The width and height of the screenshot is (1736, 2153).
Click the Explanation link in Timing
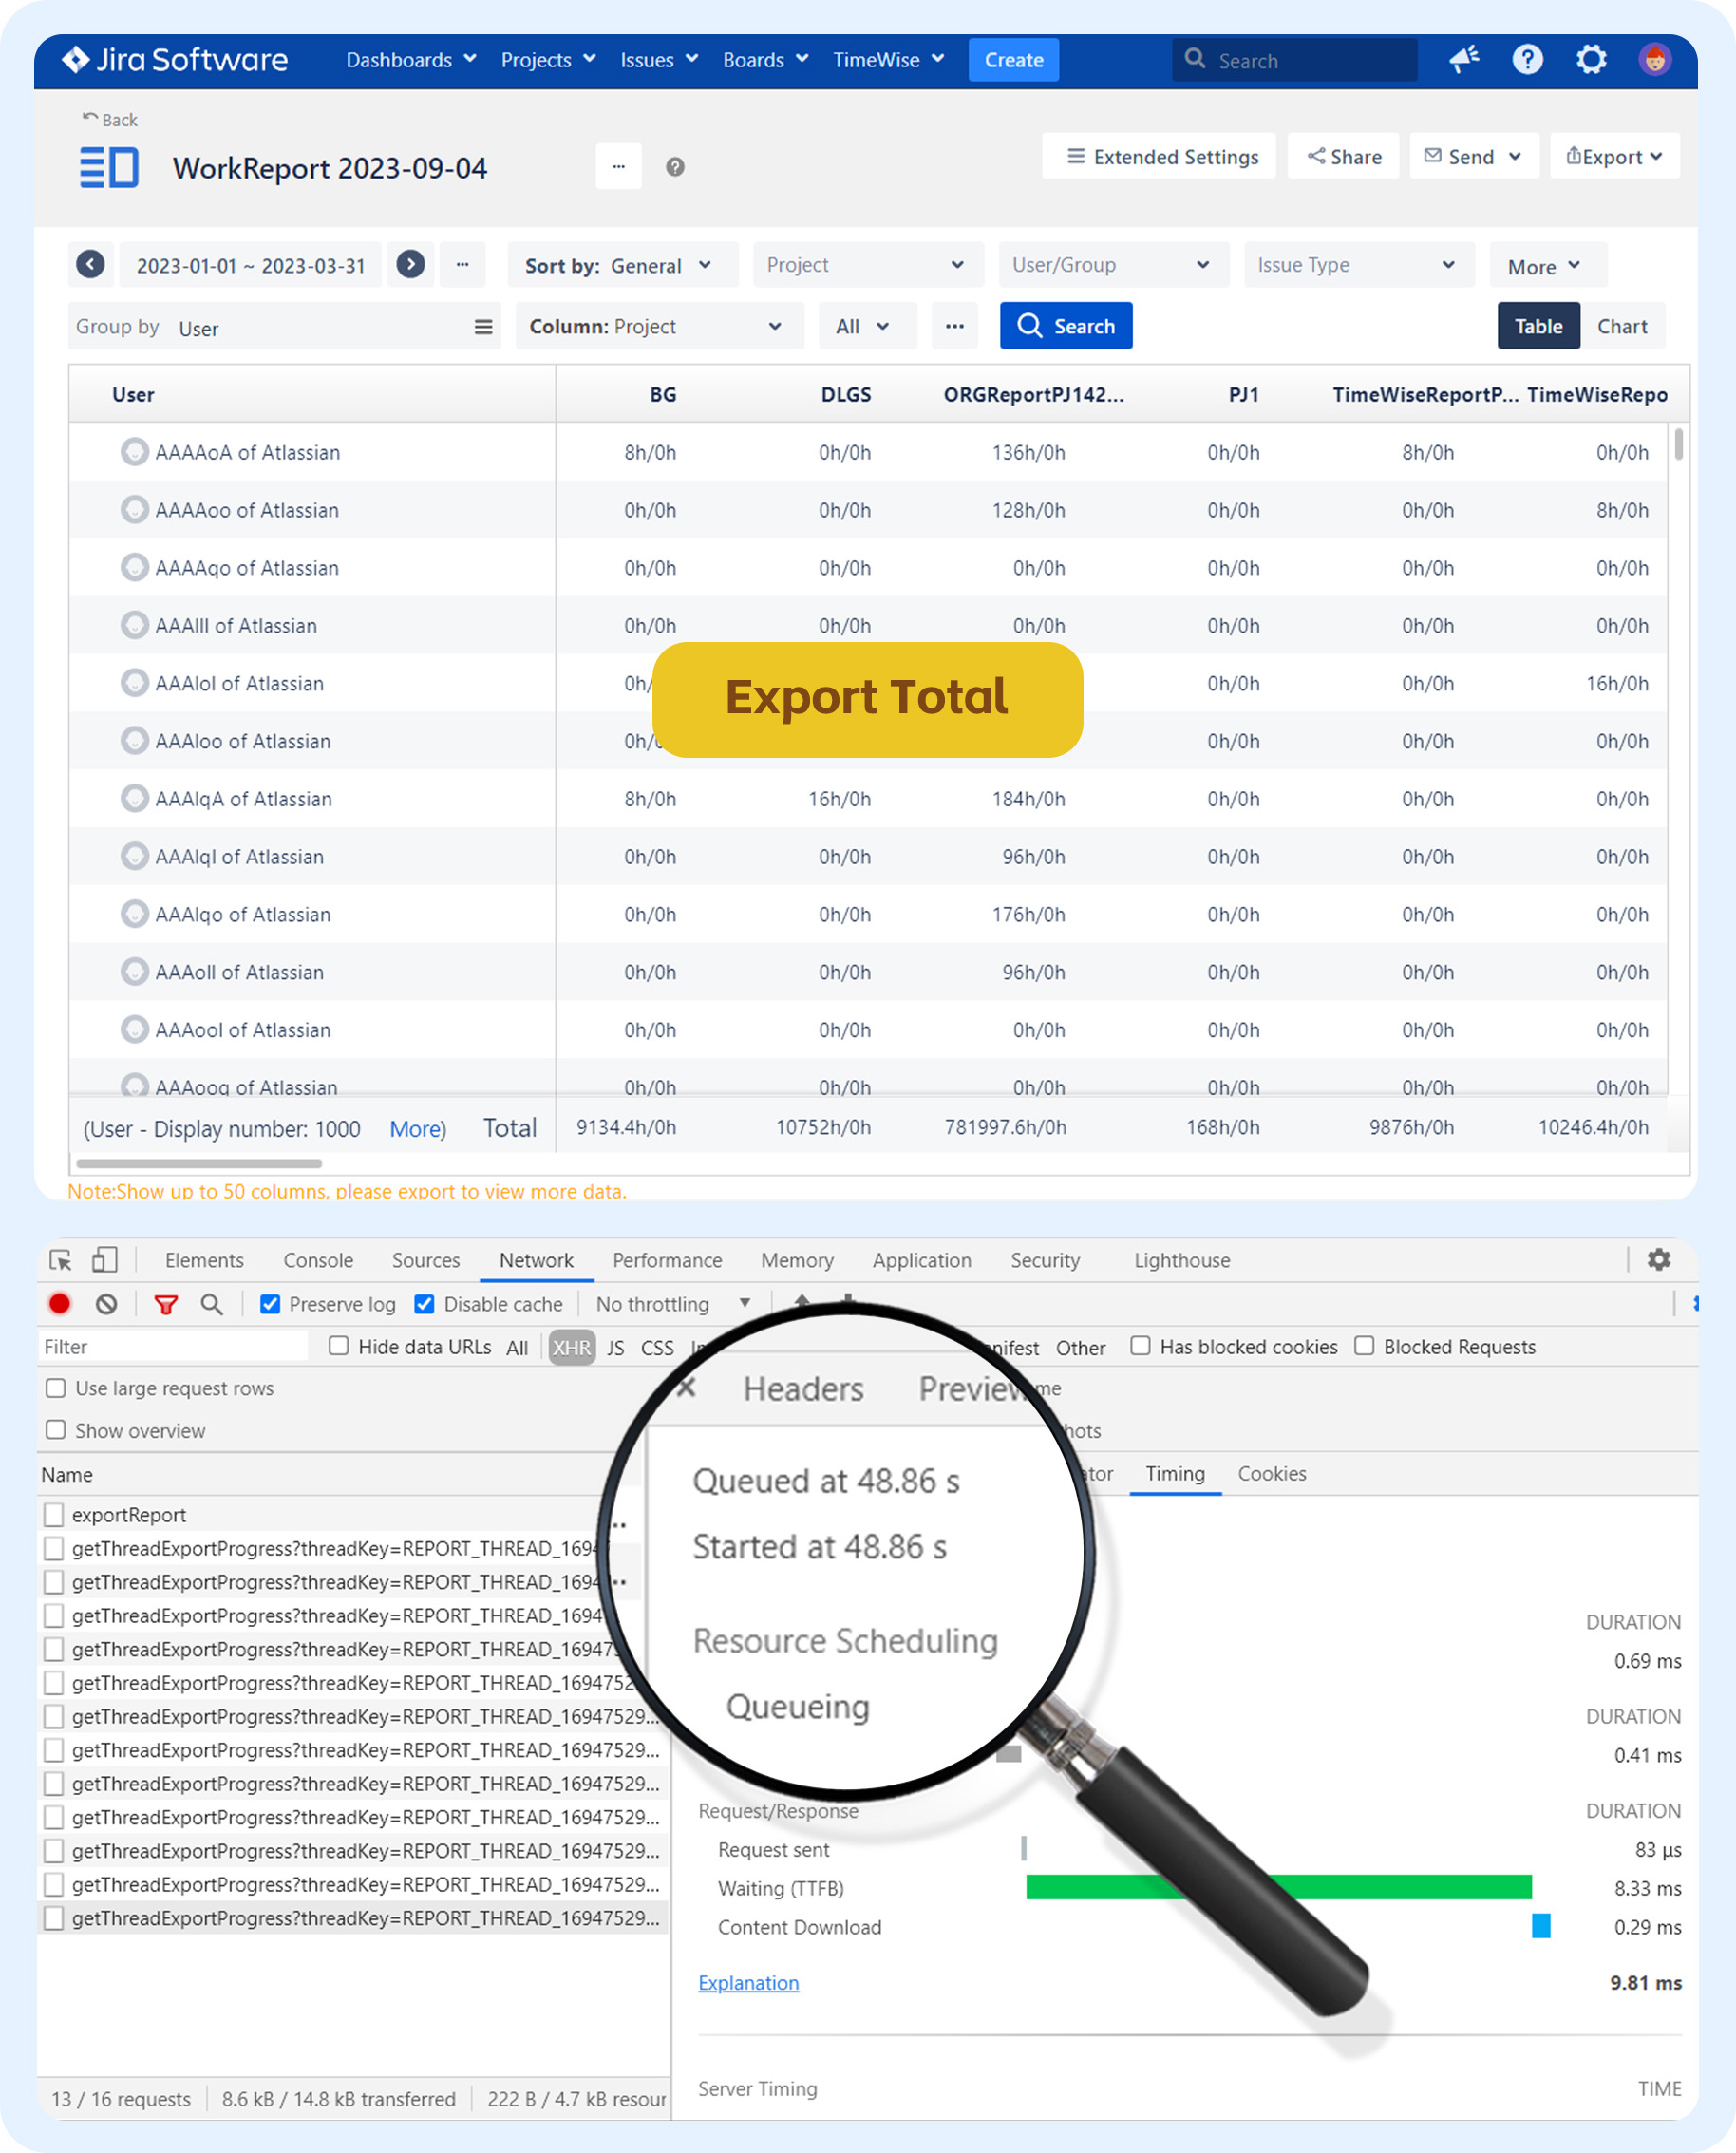(x=748, y=1982)
